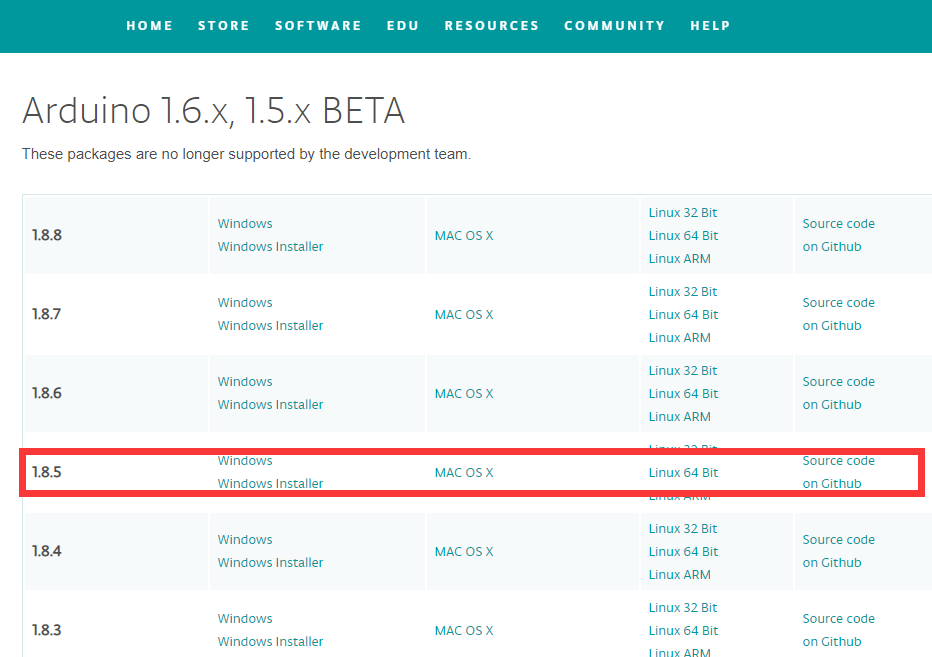Open Source code on Github for 1.8.4
The width and height of the screenshot is (932, 657).
[x=838, y=551]
